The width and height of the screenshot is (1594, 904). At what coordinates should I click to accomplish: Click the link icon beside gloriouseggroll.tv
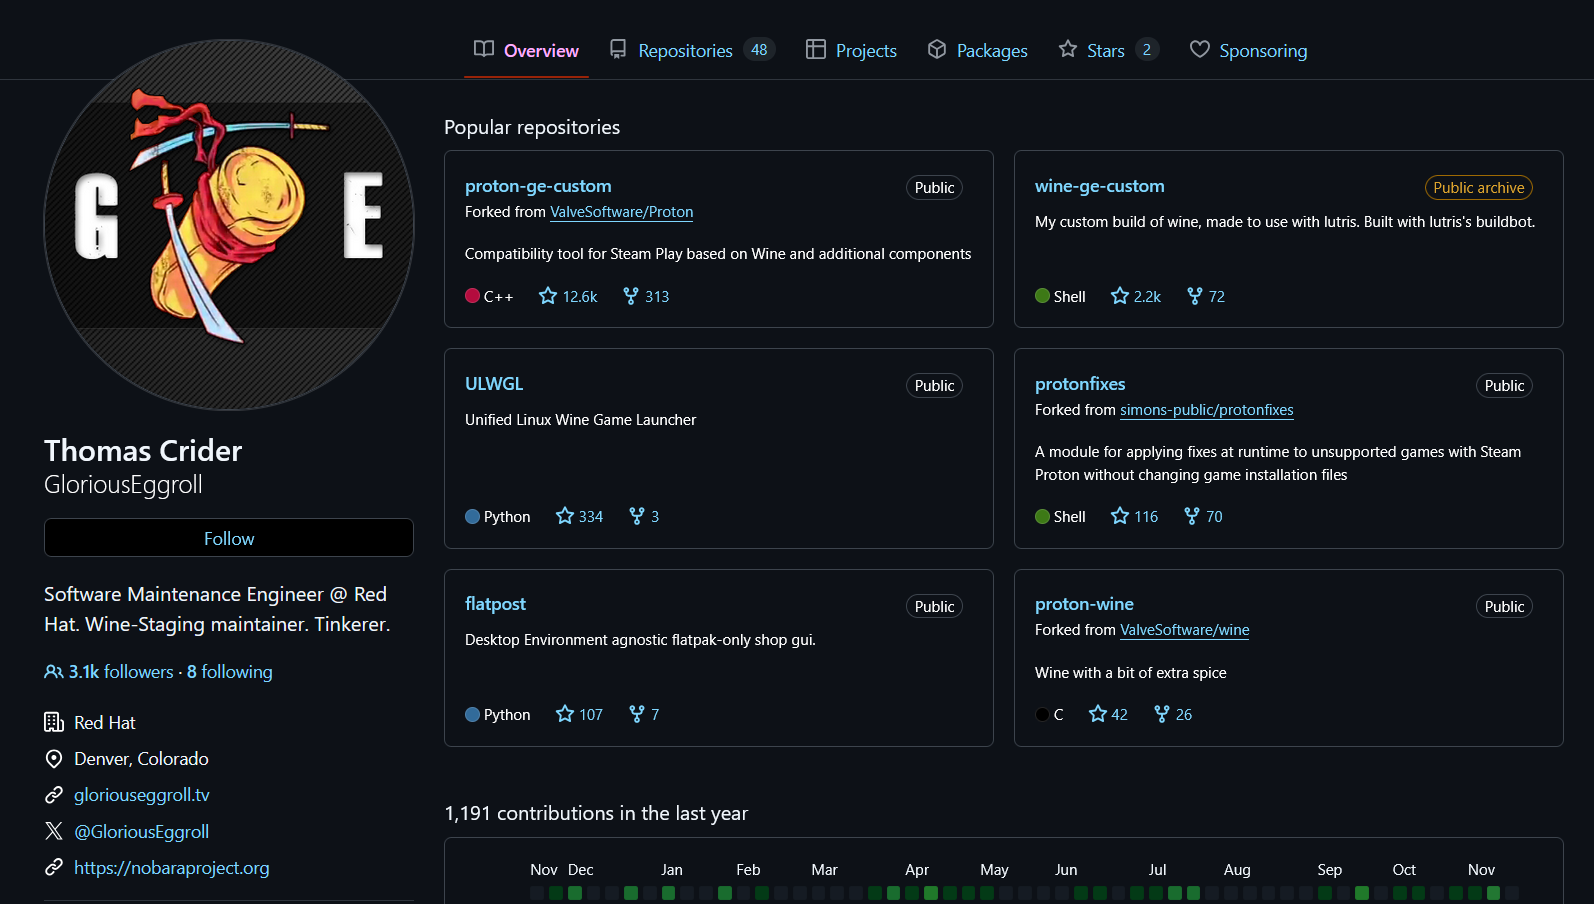pos(54,795)
